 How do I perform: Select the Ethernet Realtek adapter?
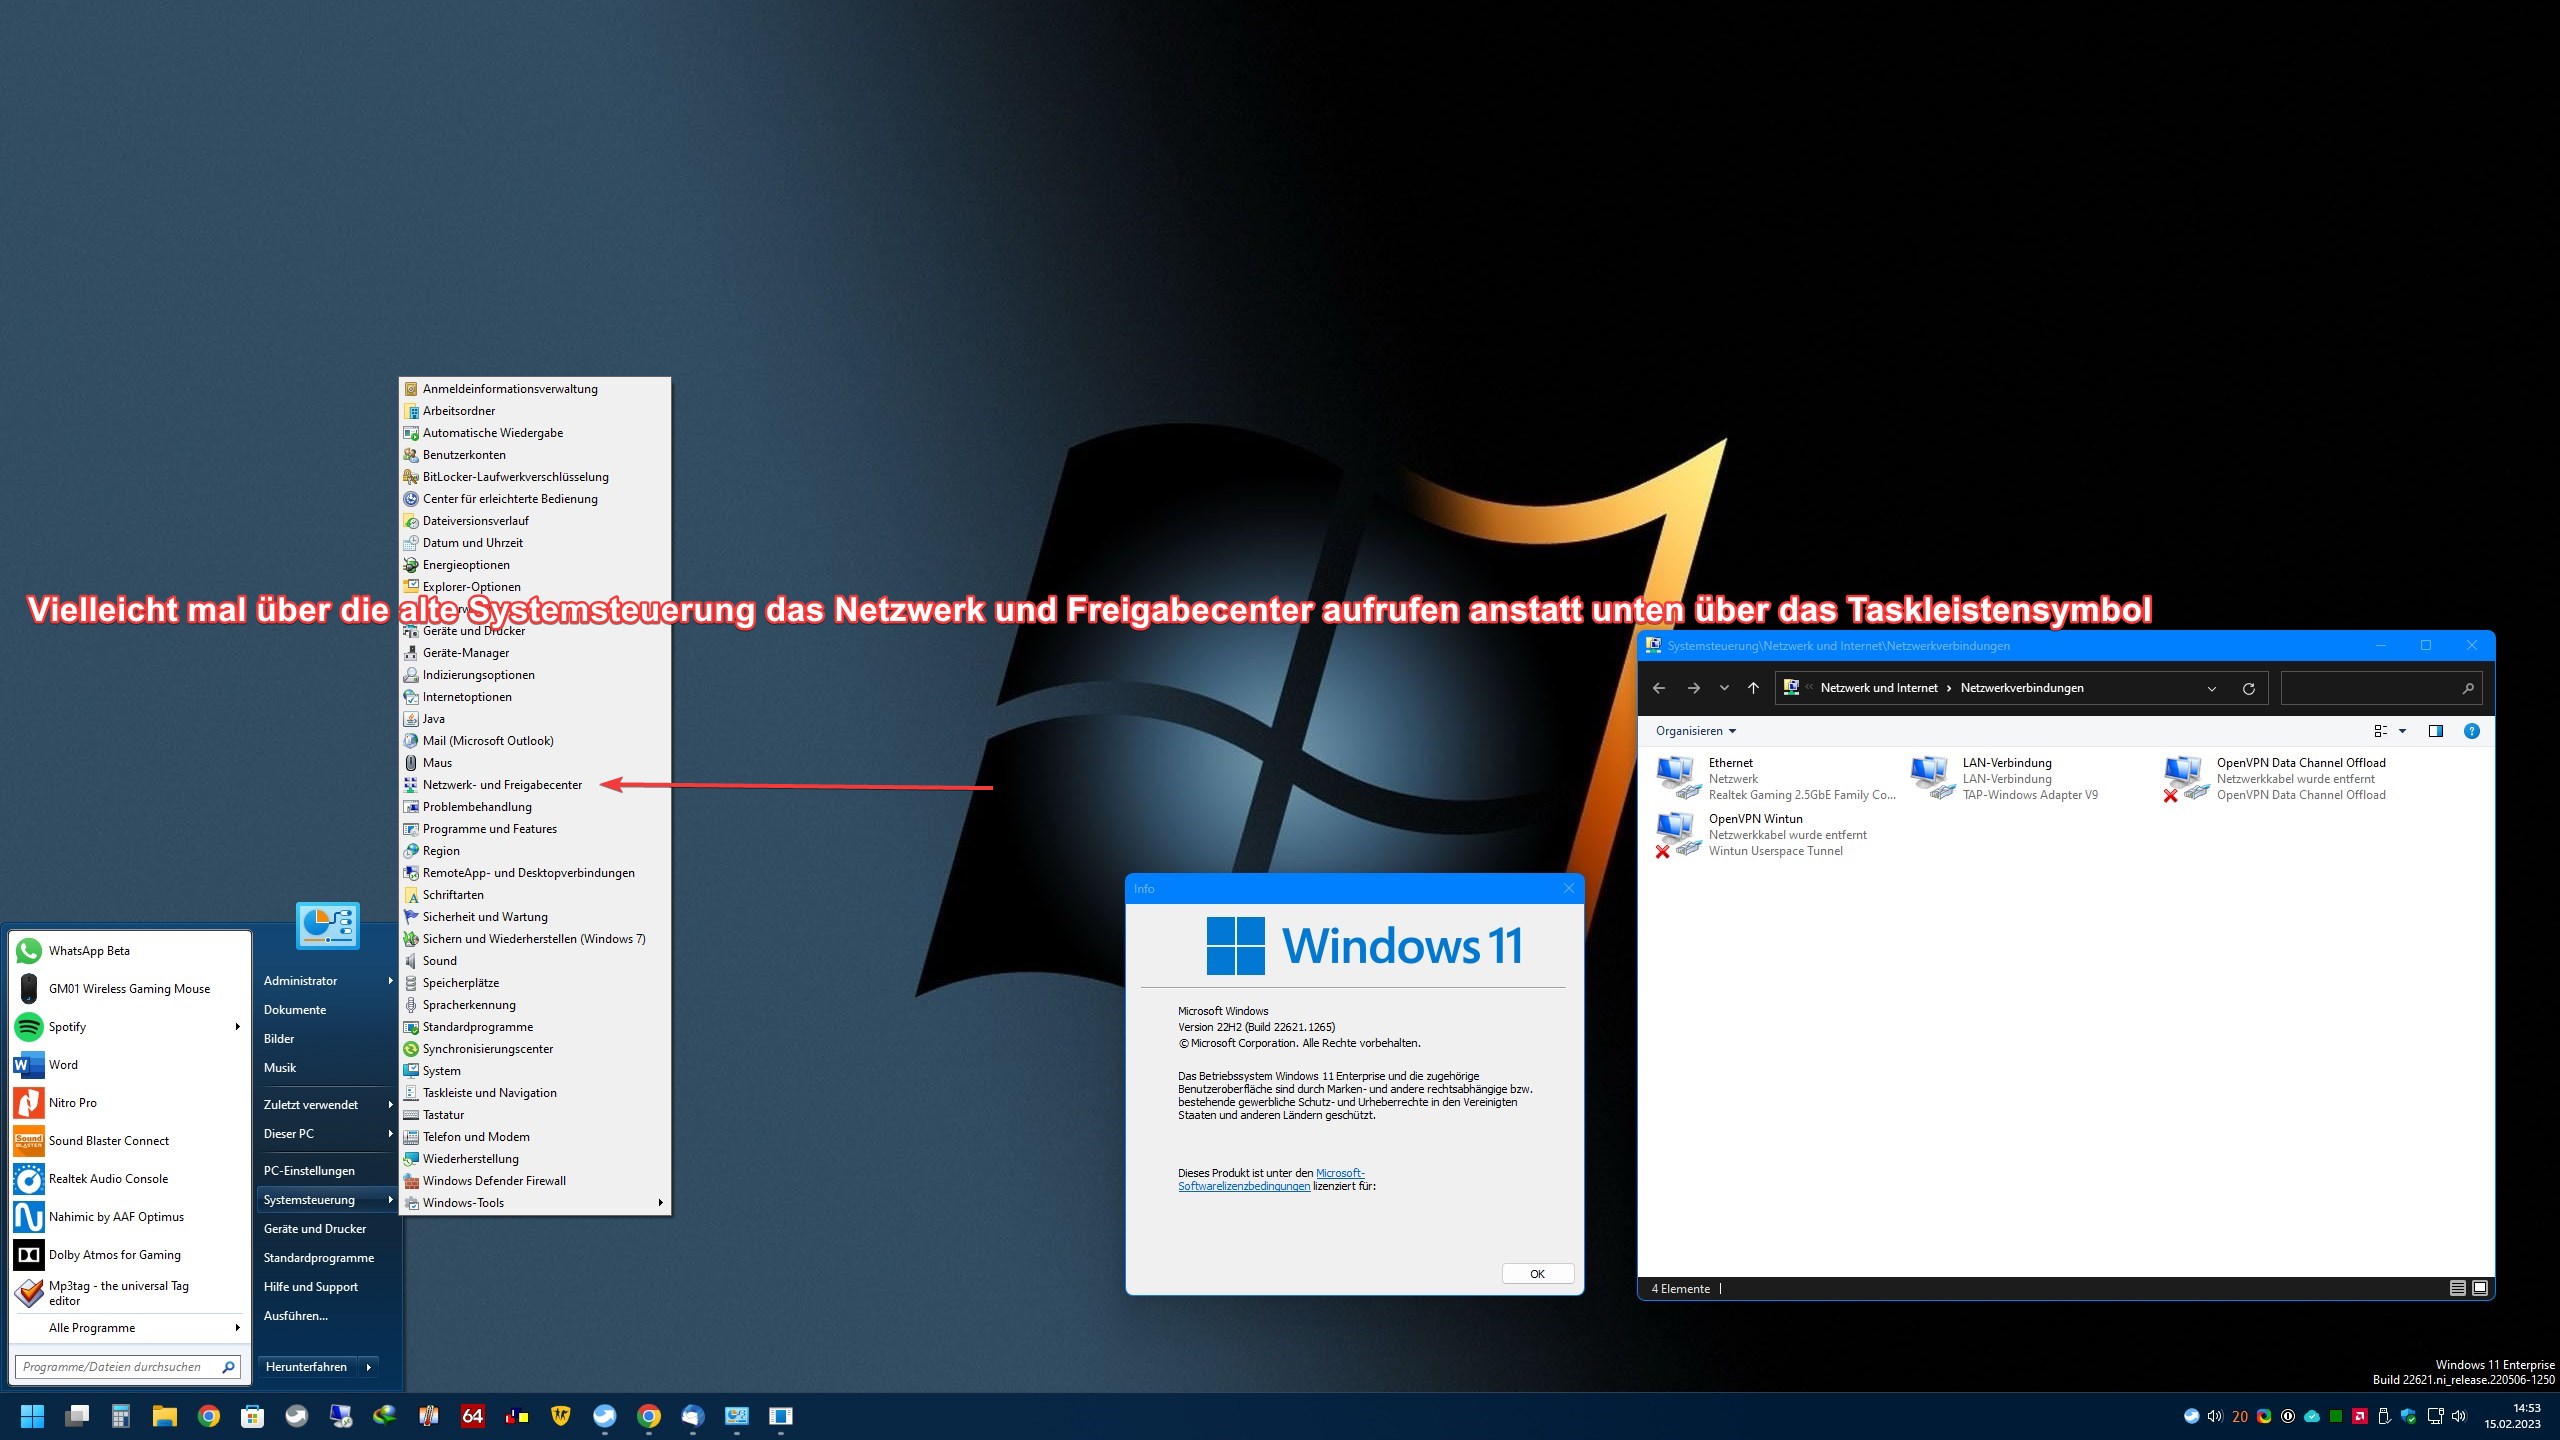pos(1777,779)
